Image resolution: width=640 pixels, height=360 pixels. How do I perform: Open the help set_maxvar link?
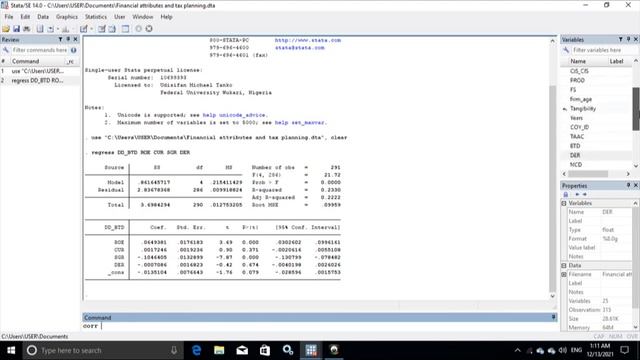tap(300, 122)
